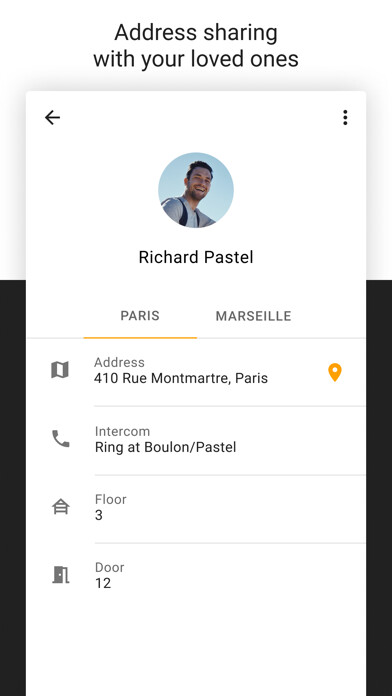Click the Door field label
The image size is (392, 696).
tap(109, 567)
